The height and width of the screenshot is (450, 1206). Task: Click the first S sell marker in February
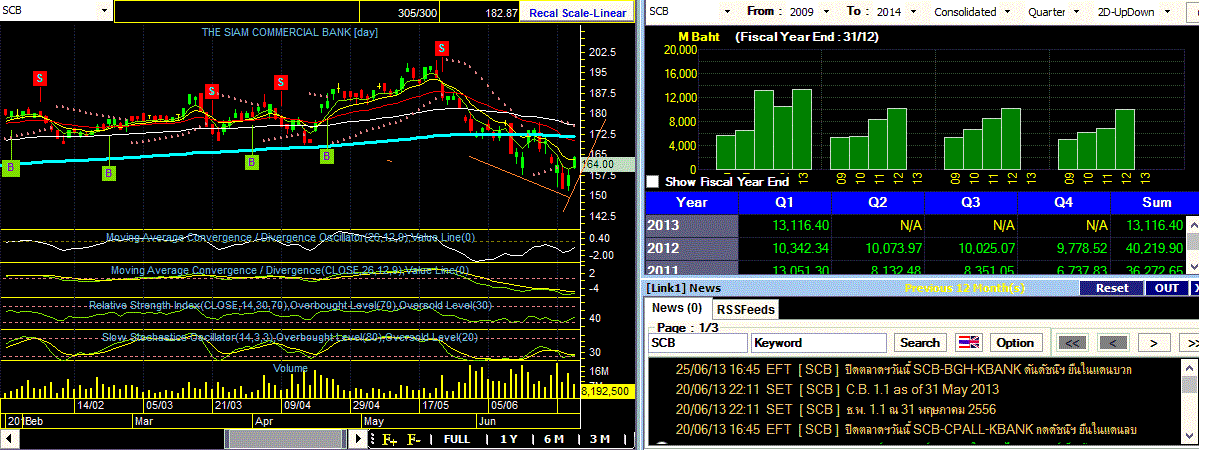point(40,77)
